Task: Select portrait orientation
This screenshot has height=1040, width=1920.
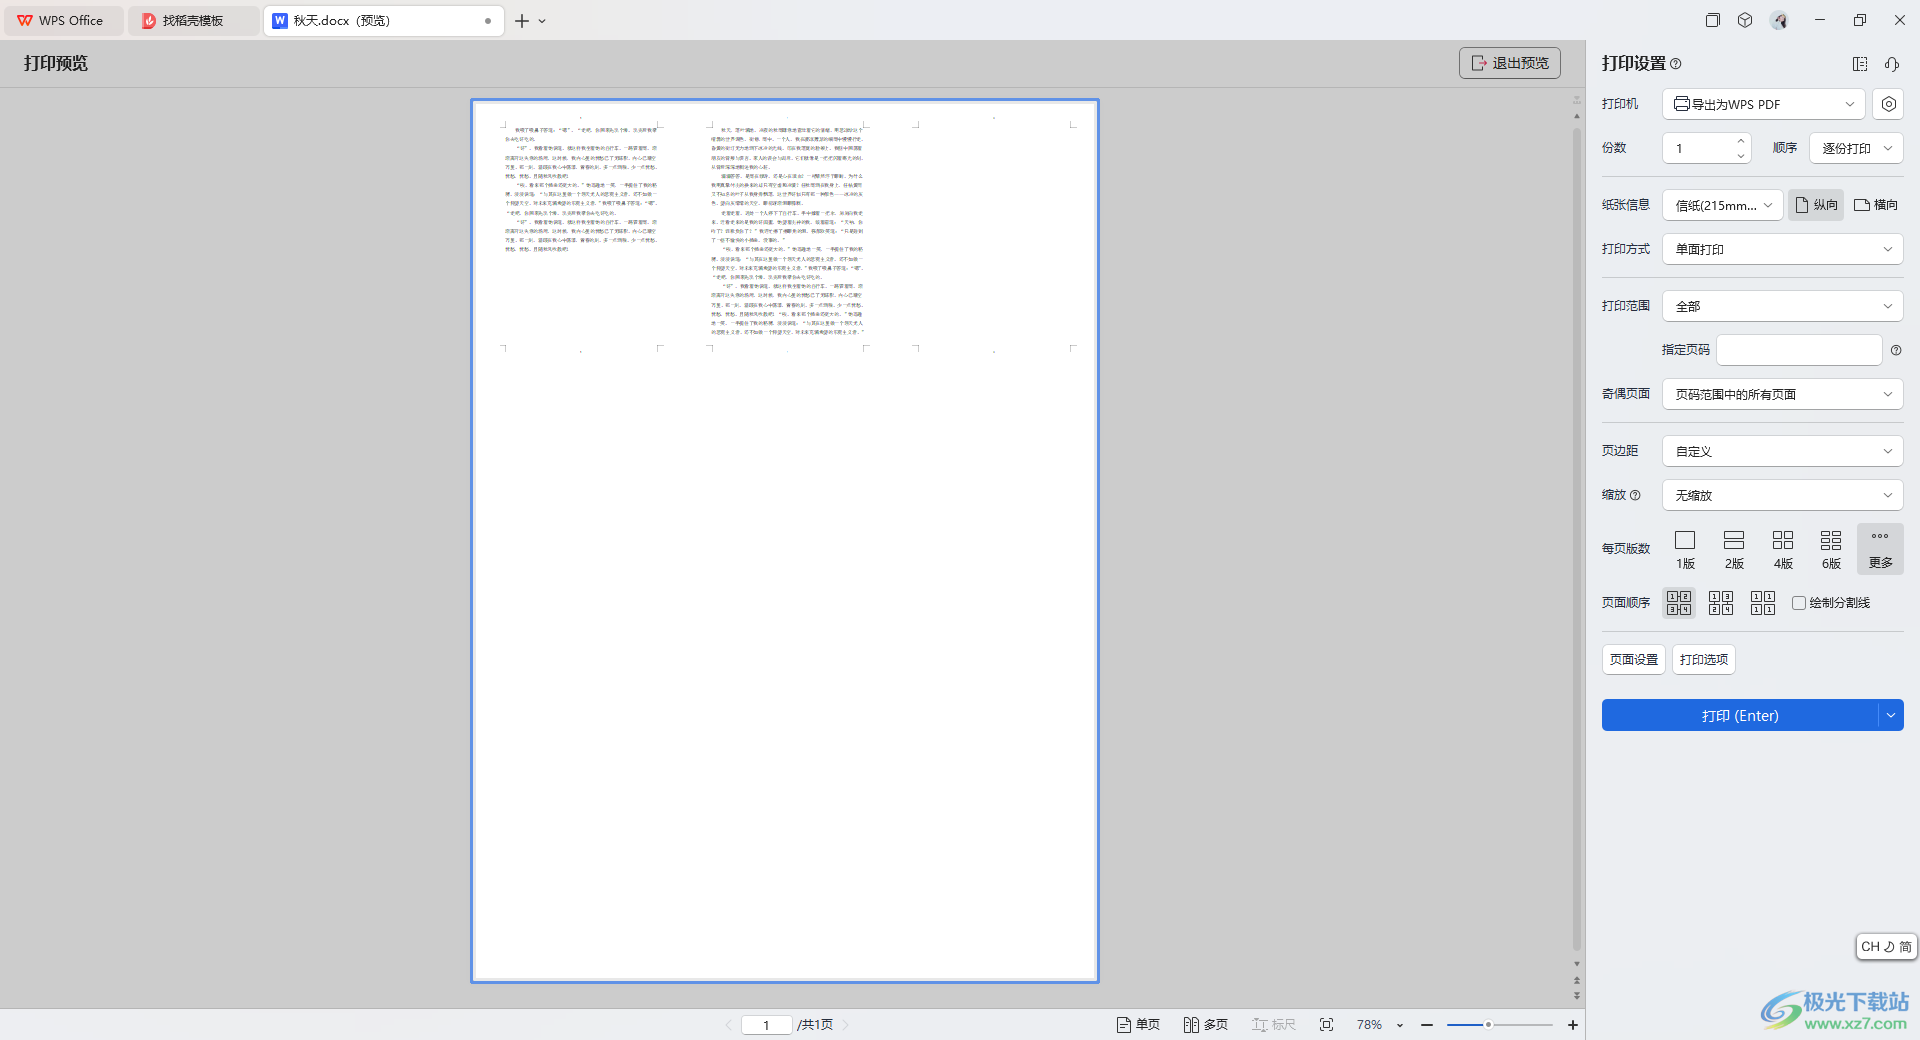Action: [x=1816, y=205]
